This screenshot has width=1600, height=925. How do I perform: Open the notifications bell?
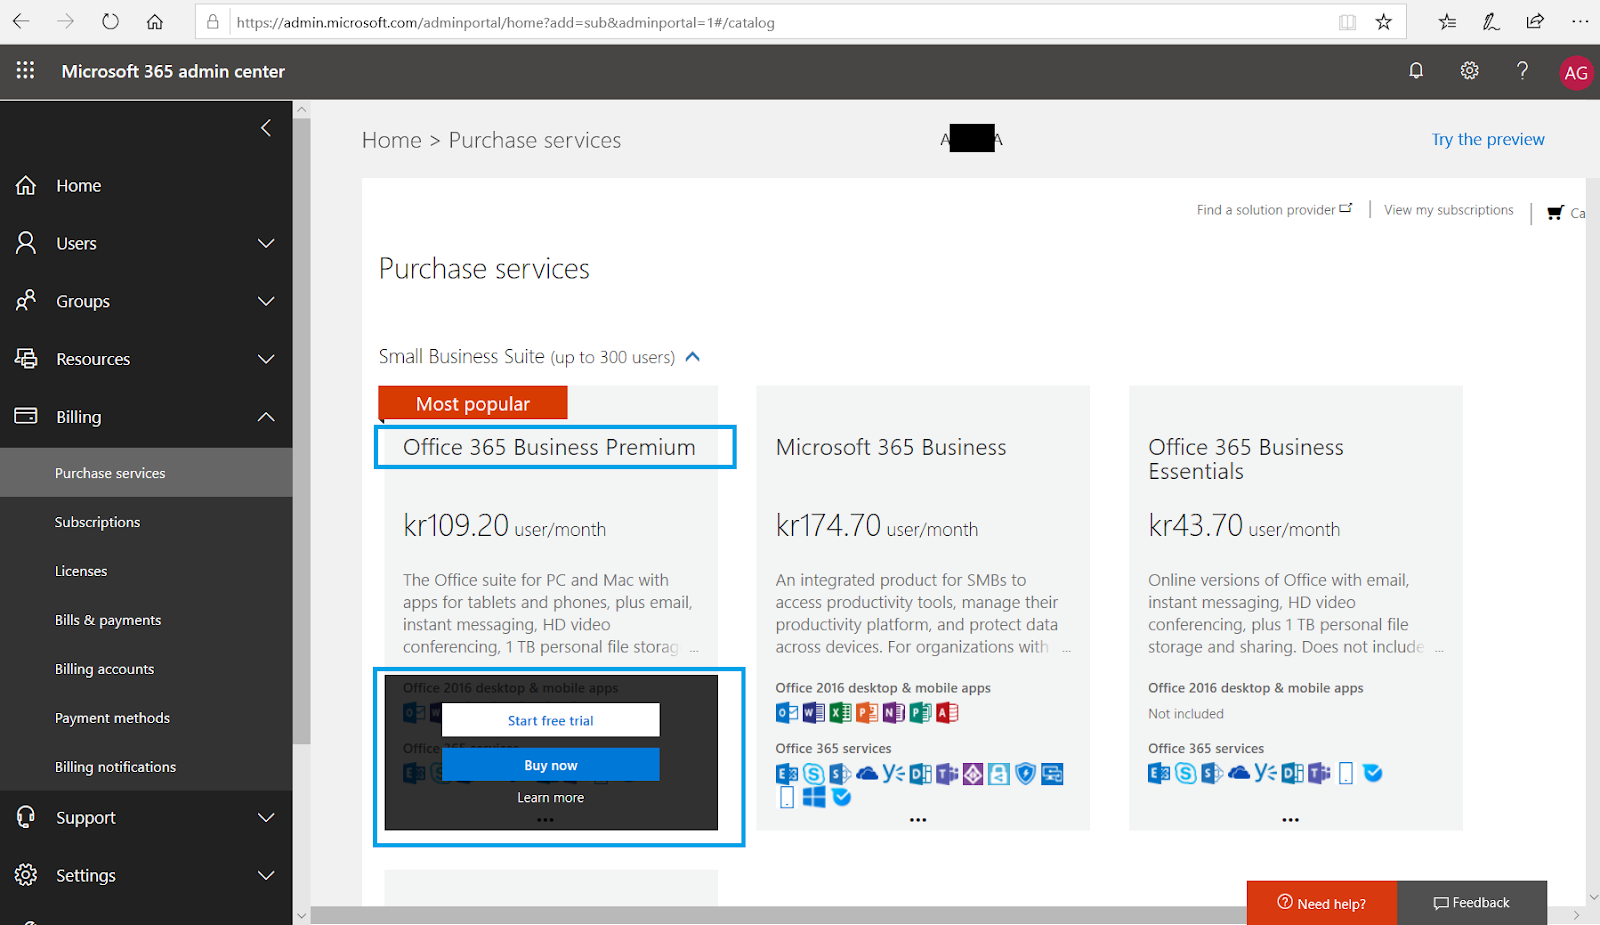click(x=1416, y=70)
